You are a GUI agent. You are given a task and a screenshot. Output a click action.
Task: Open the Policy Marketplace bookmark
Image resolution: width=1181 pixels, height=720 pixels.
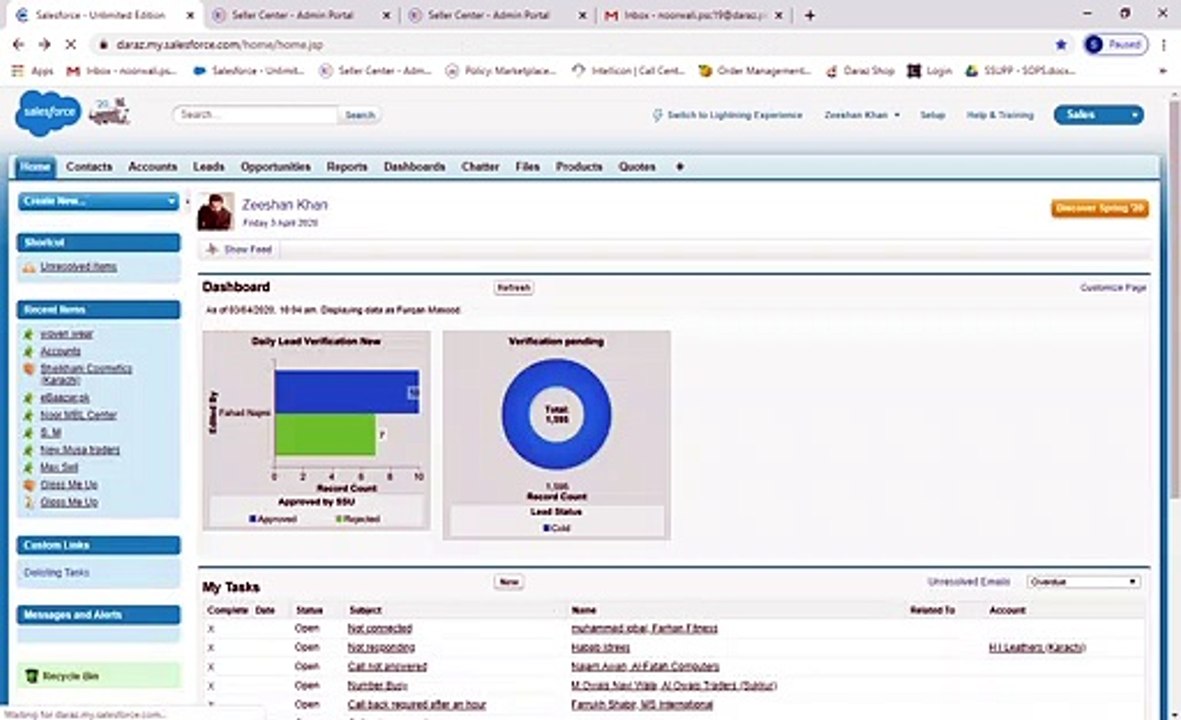[501, 71]
